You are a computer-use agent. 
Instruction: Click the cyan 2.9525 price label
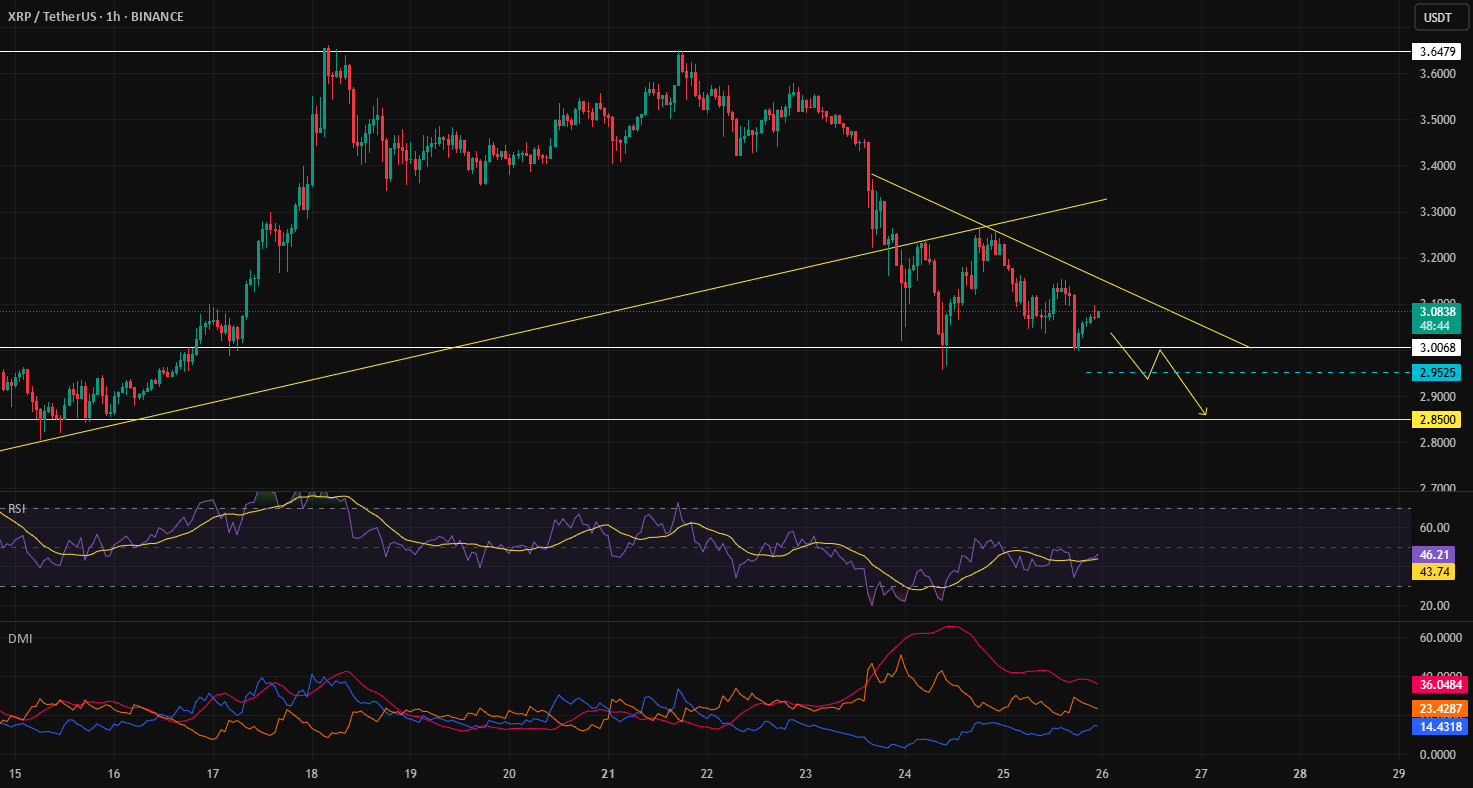1436,373
